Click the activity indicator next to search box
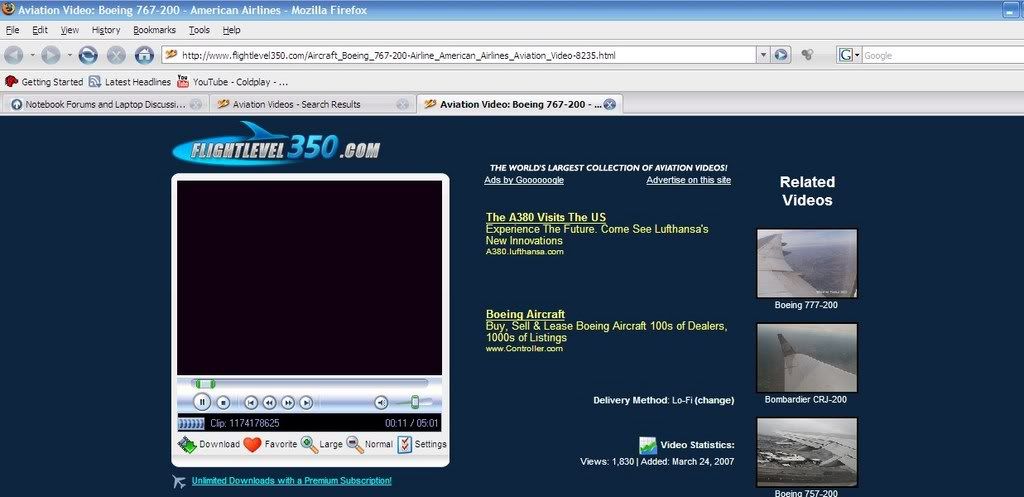This screenshot has width=1024, height=497. click(808, 56)
